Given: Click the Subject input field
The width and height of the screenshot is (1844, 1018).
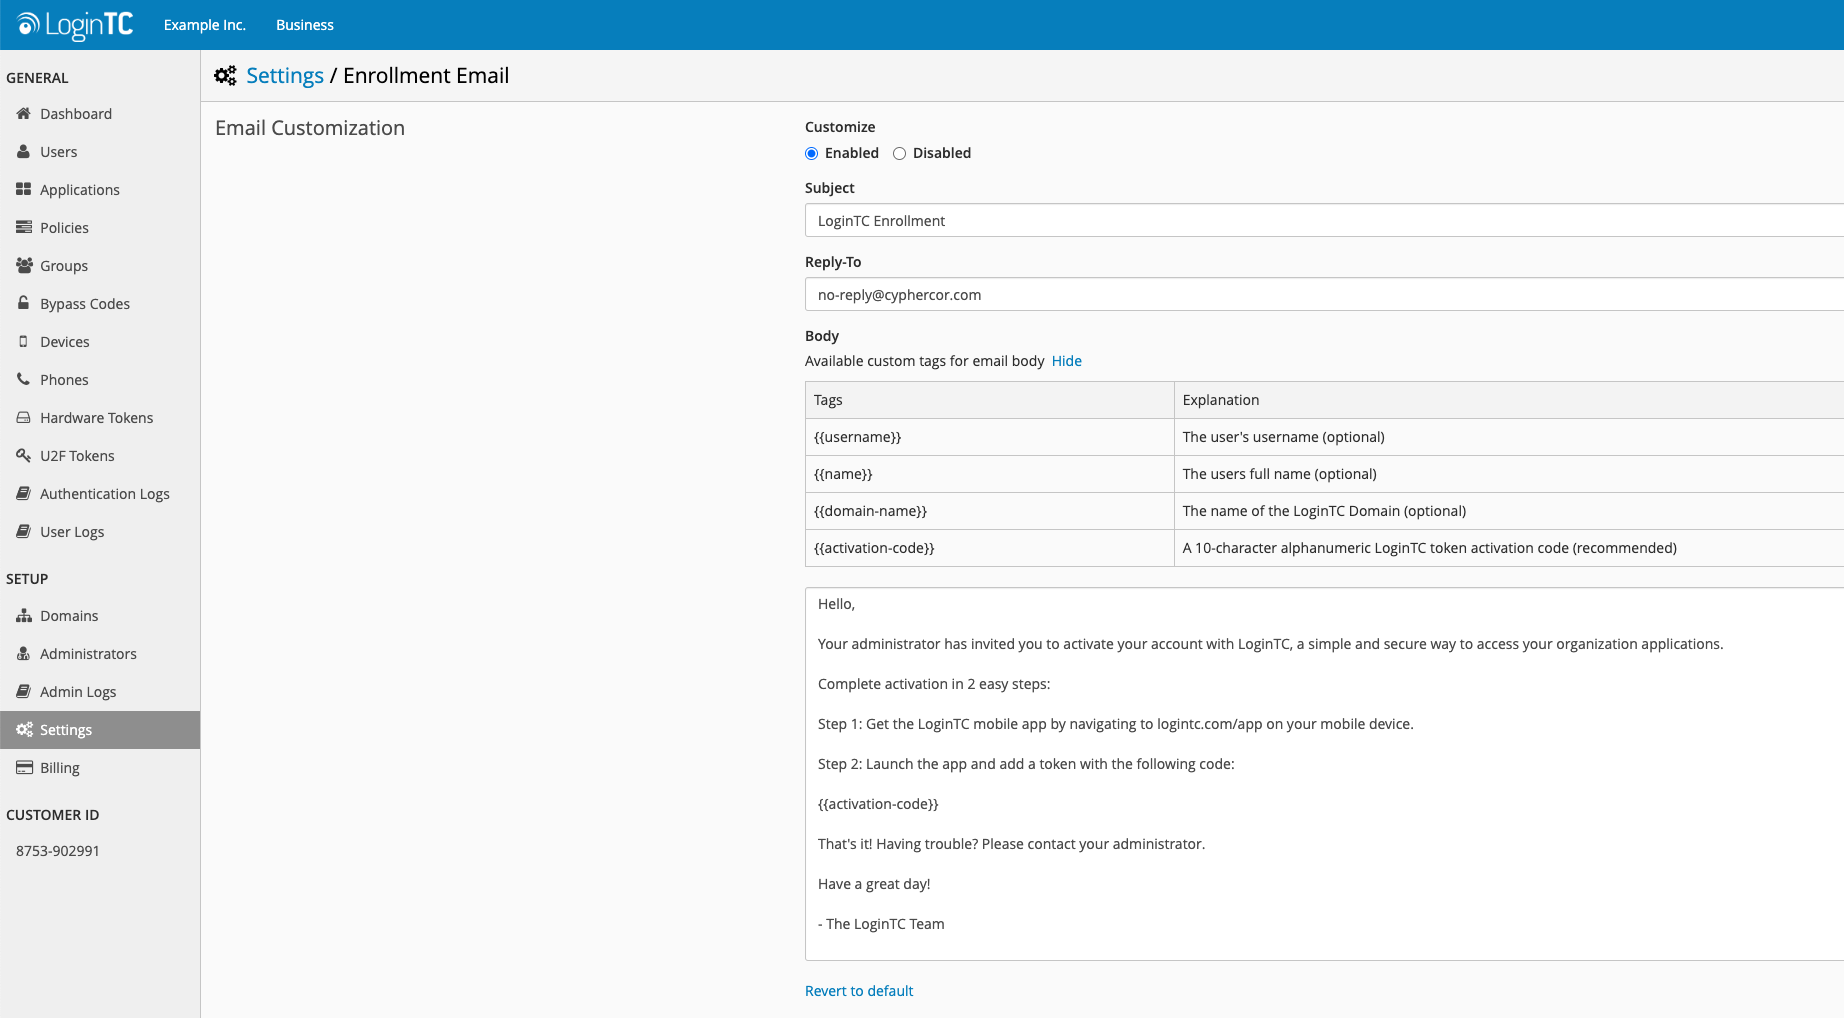Looking at the screenshot, I should tap(1324, 221).
